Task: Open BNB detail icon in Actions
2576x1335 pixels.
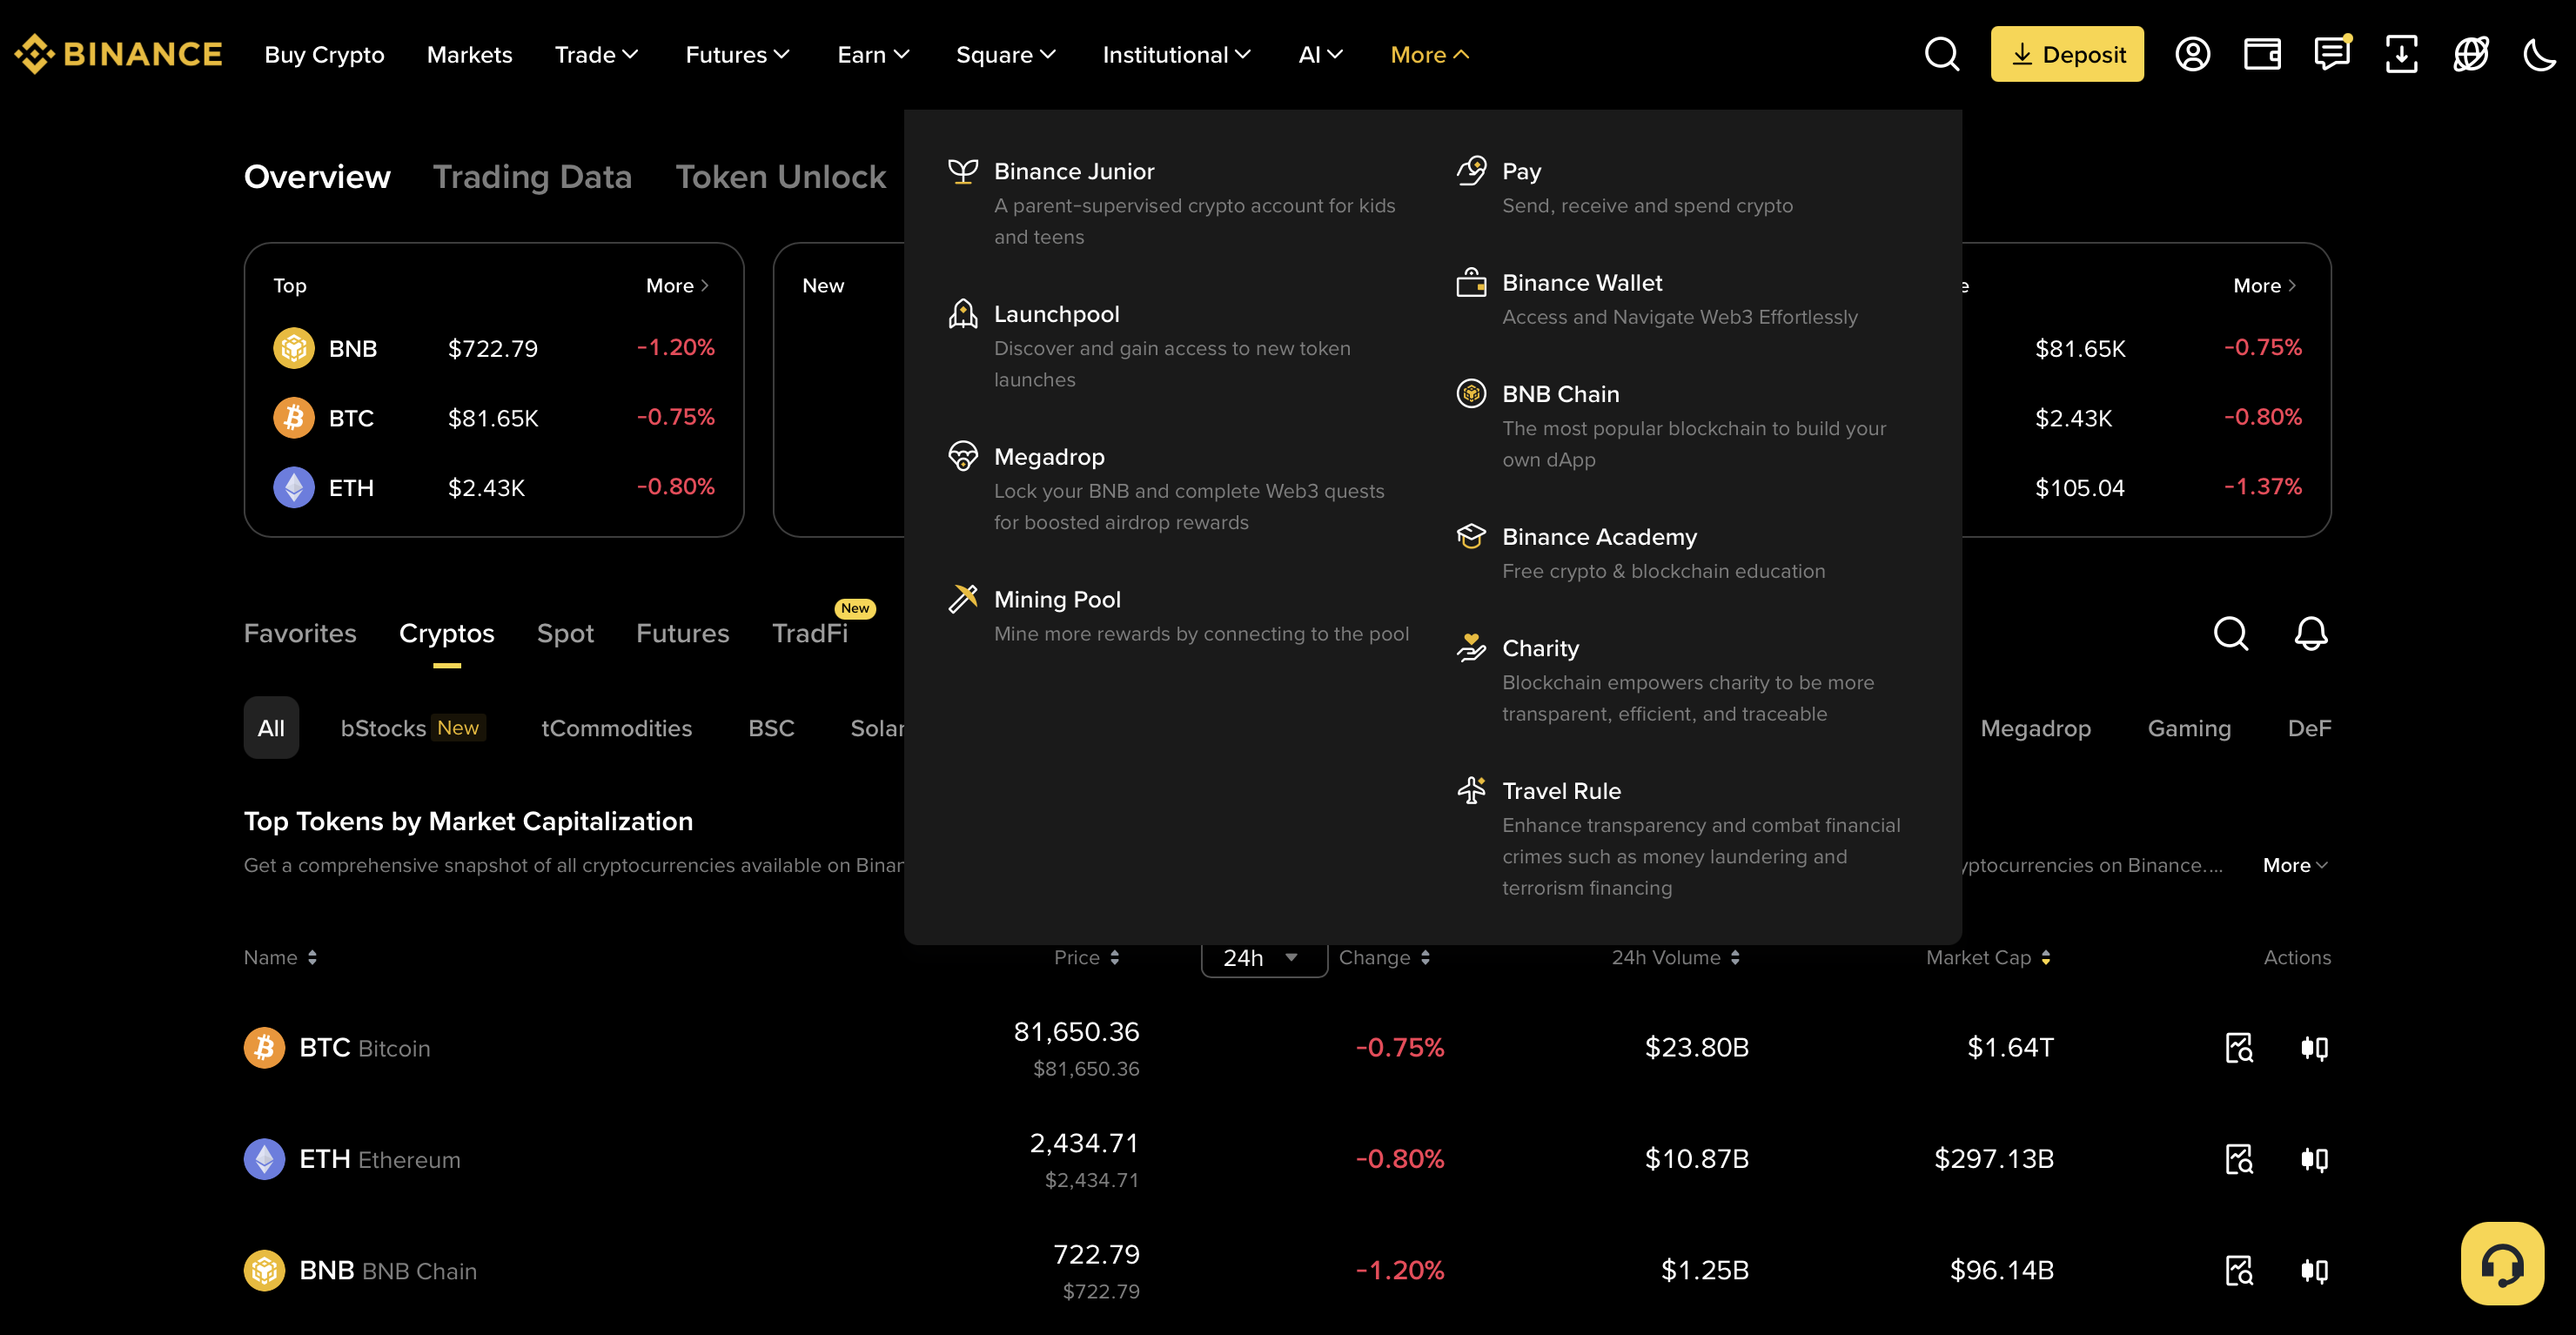Action: [2239, 1270]
